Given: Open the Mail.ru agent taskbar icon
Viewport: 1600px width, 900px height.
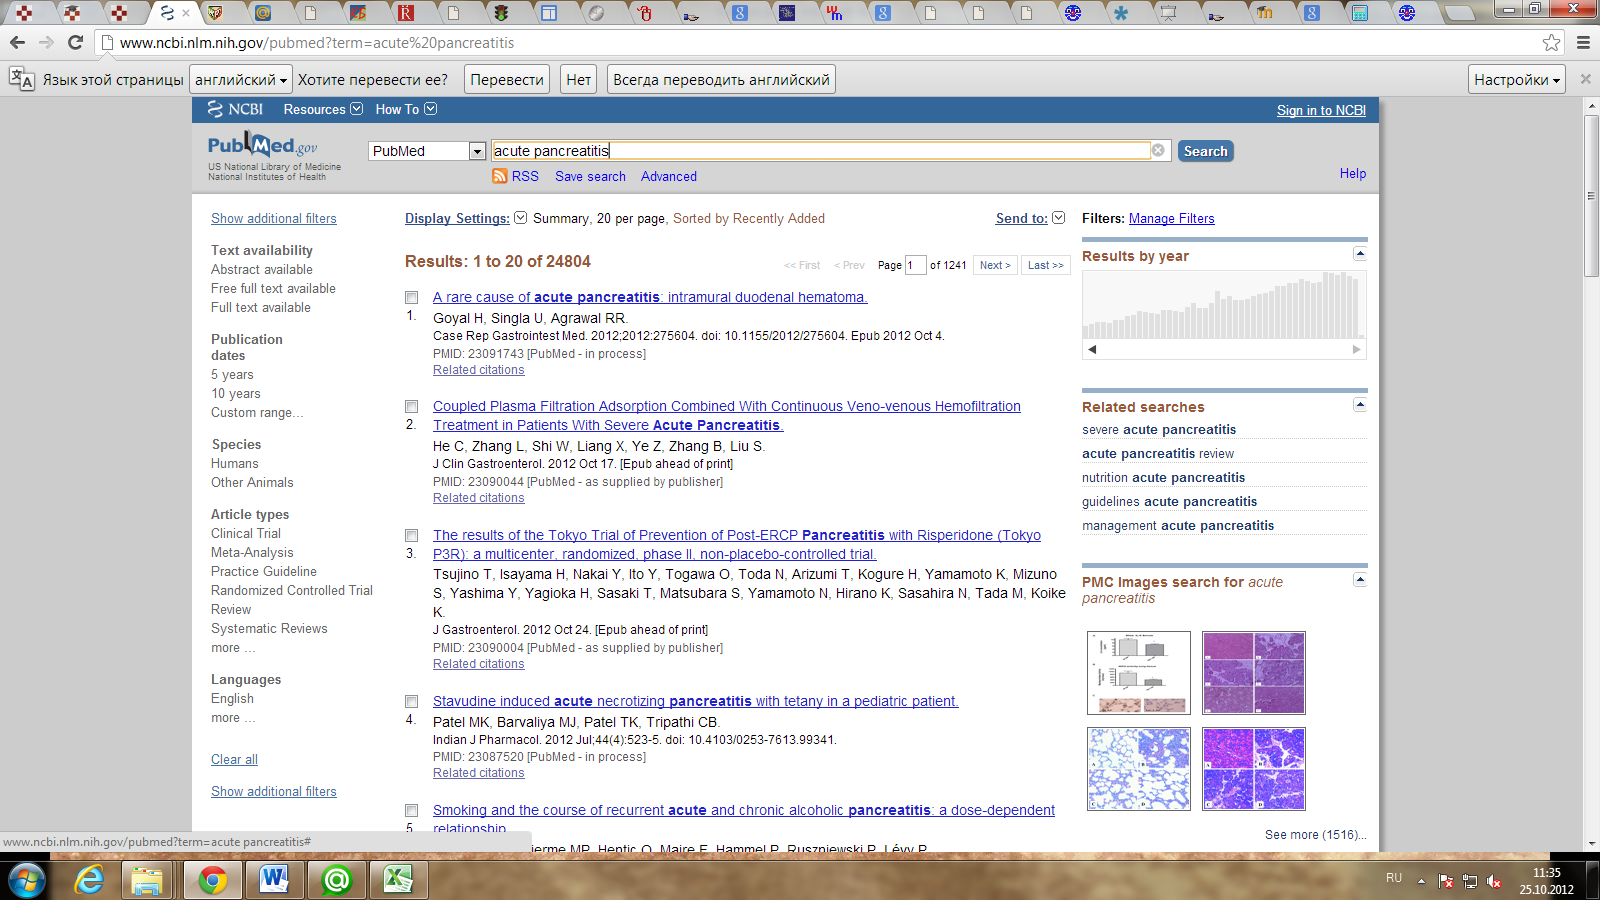Looking at the screenshot, I should tap(336, 880).
